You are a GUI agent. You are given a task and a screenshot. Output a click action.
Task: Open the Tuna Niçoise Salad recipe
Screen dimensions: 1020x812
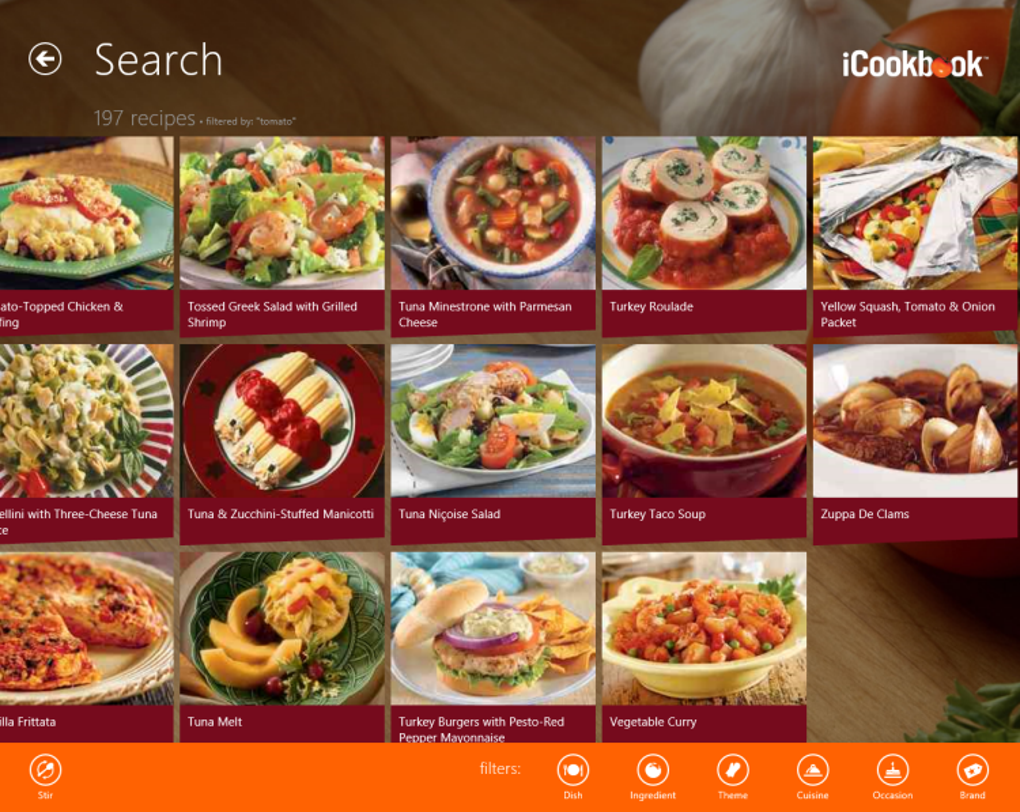pos(493,444)
